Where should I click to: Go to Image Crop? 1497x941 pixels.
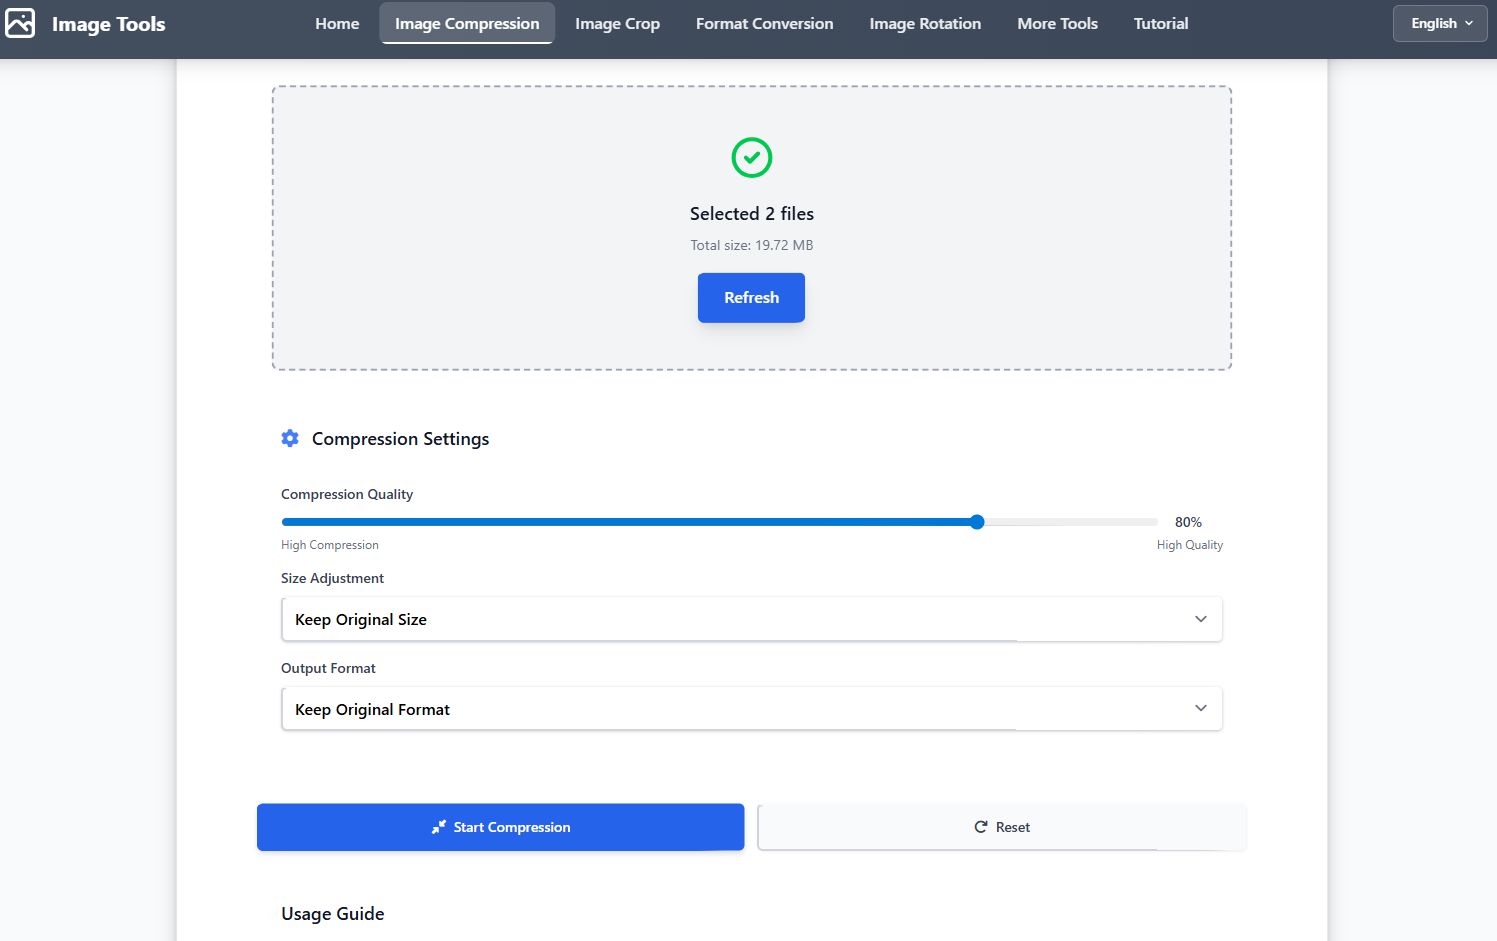point(617,23)
